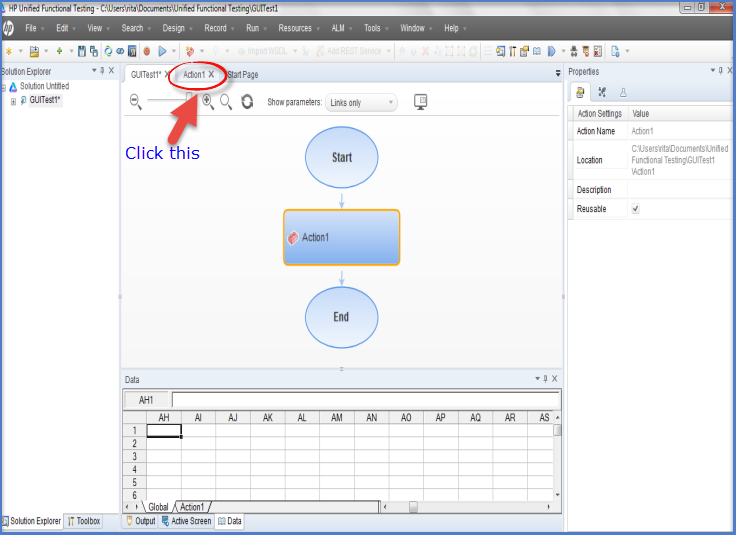The height and width of the screenshot is (535, 736).
Task: Close the Action1 document tab
Action: click(211, 74)
